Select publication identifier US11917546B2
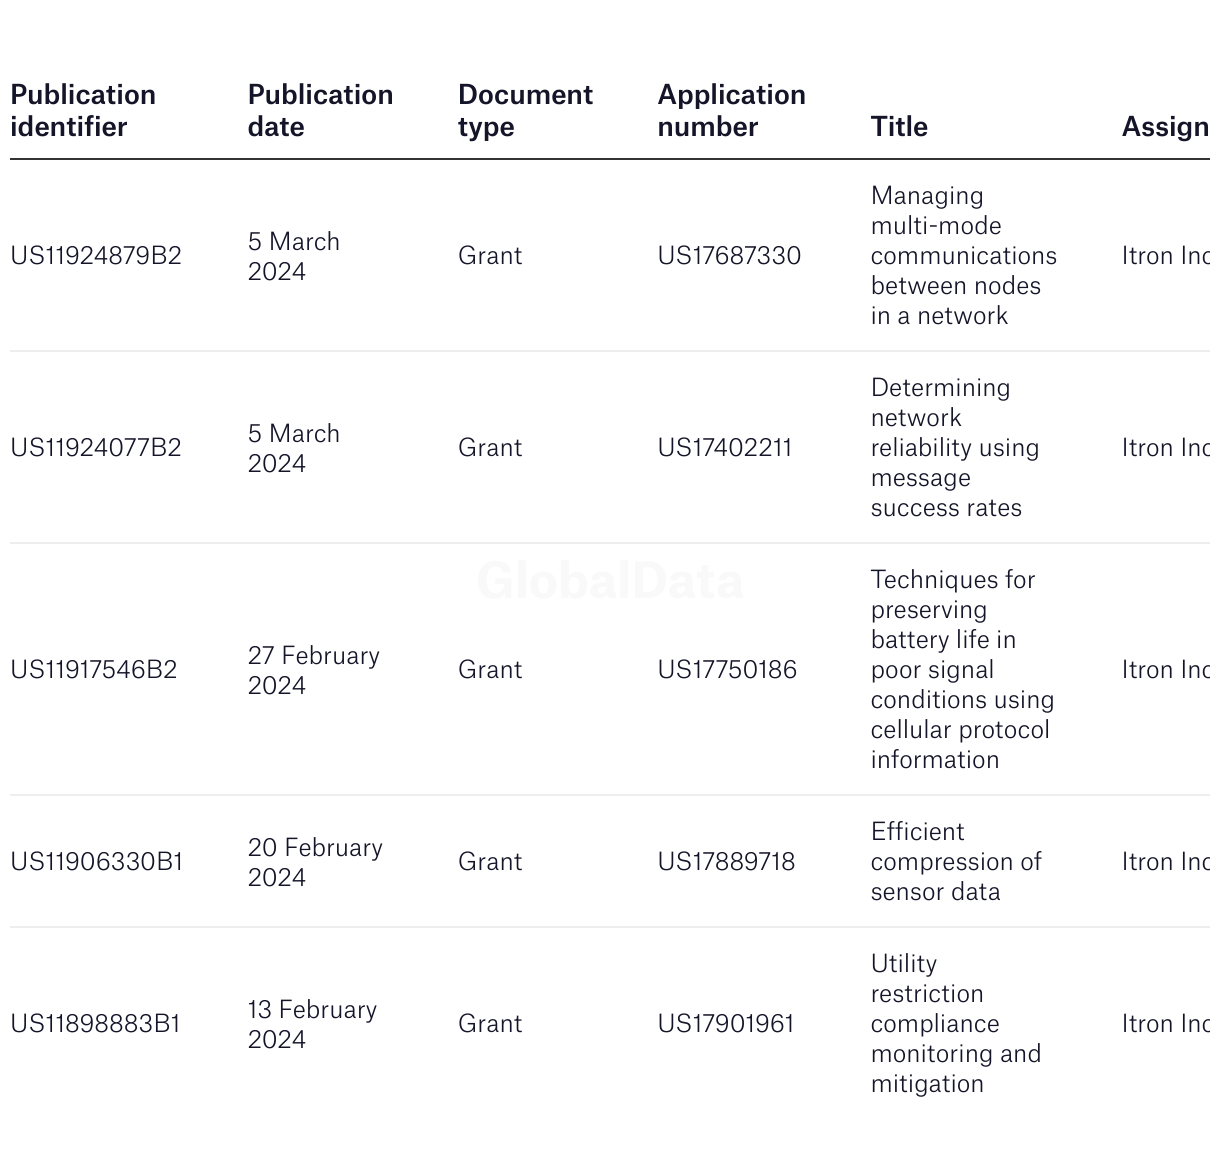Screen dimensions: 1220x1160 (x=94, y=670)
